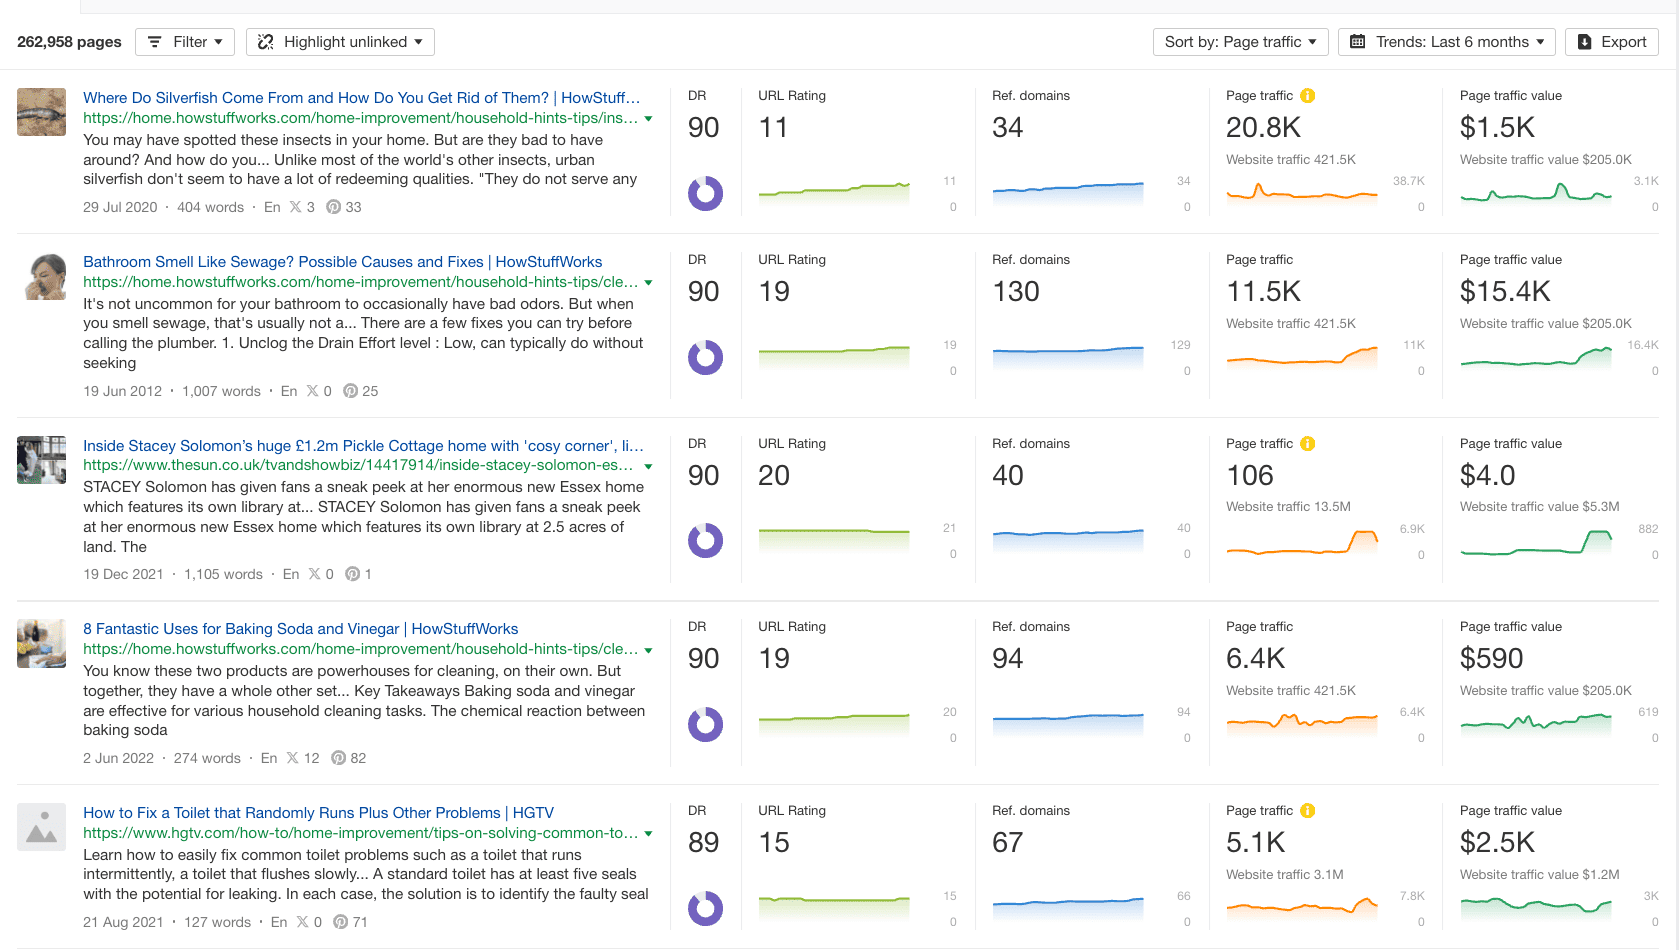Open the Trends Last 6 months dropdown

click(1446, 41)
